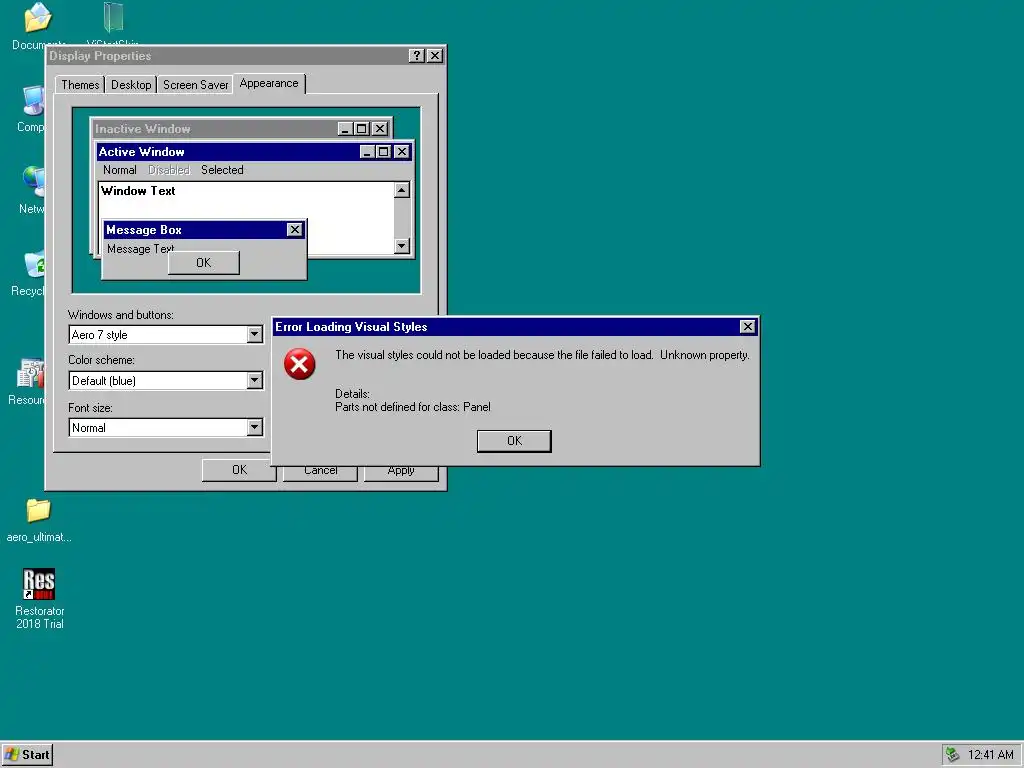Click the Disabled menu item in preview
Screen dimensions: 1024x768
point(168,170)
